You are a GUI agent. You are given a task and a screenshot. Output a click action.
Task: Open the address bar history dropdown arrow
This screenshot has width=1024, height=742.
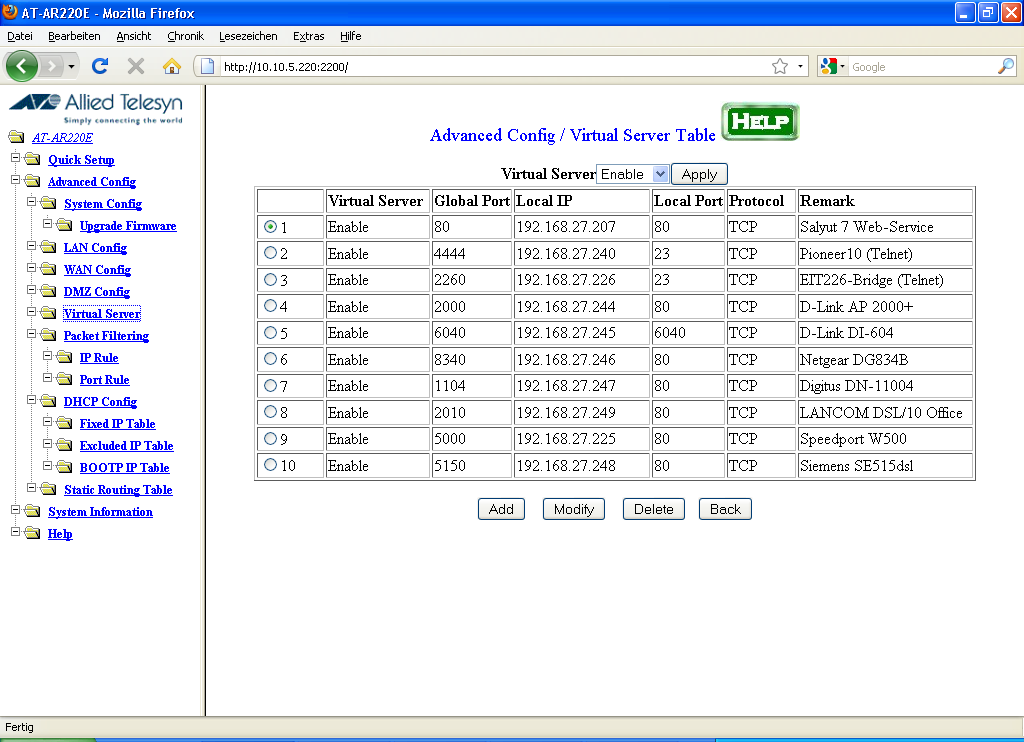click(800, 67)
